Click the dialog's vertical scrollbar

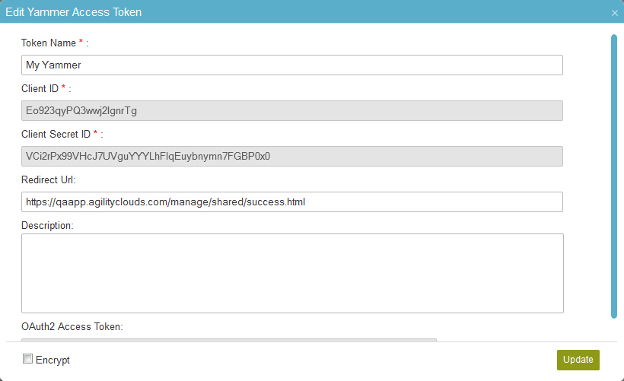[614, 176]
